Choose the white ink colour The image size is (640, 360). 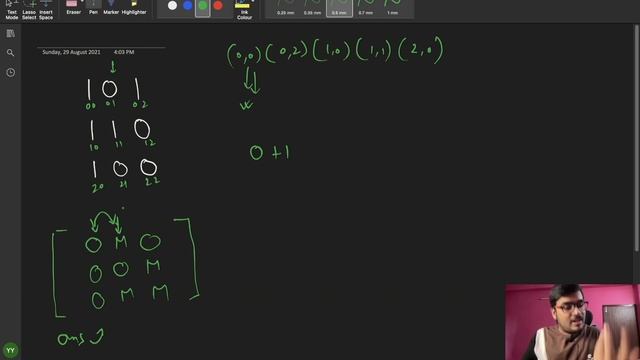[173, 6]
